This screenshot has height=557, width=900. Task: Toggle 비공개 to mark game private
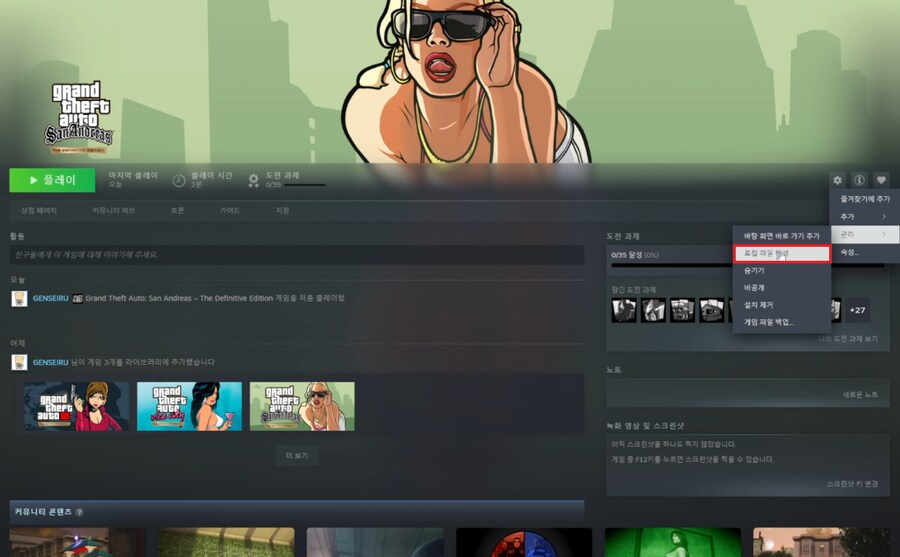pos(754,288)
